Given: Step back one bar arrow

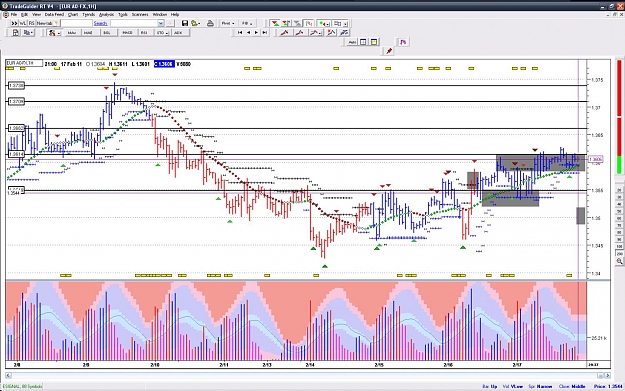Looking at the screenshot, I should click(x=248, y=33).
